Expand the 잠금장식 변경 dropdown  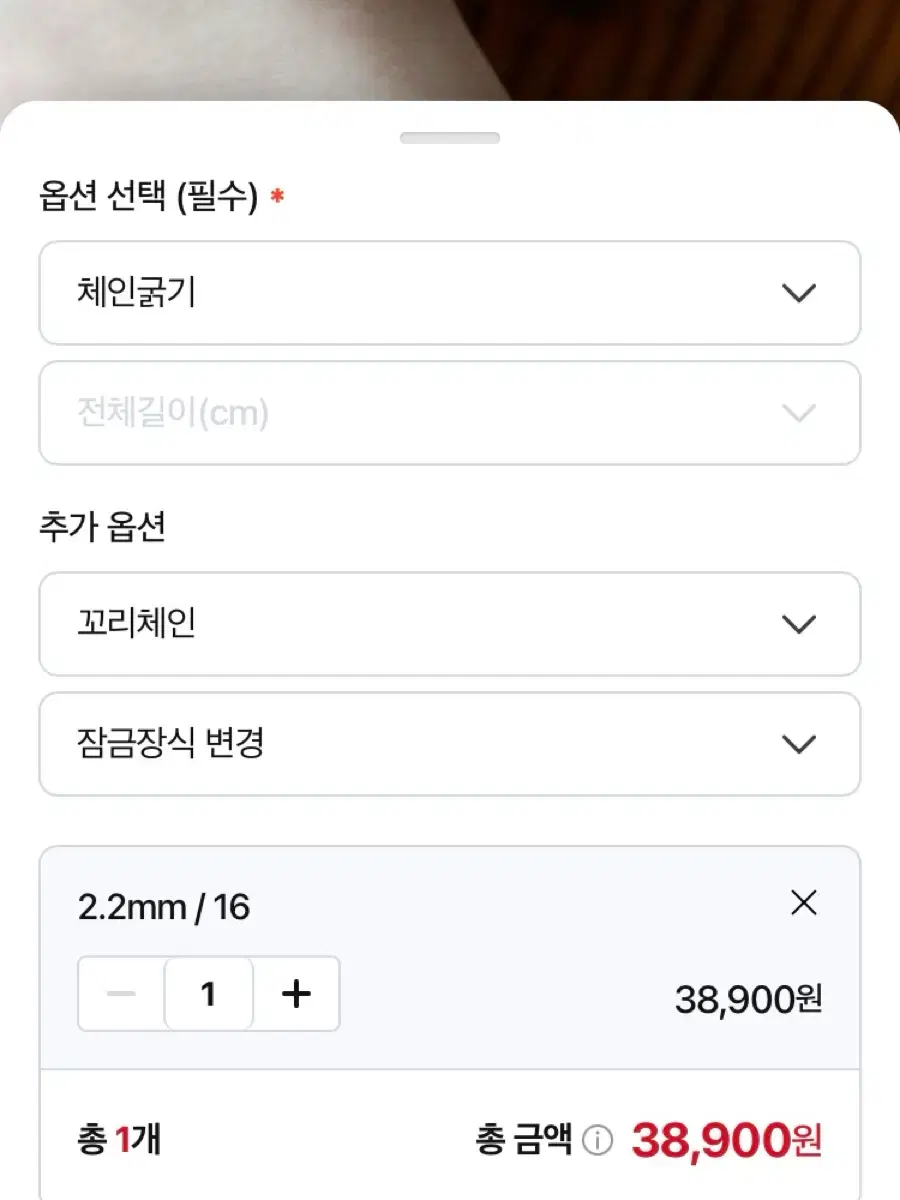coord(450,744)
